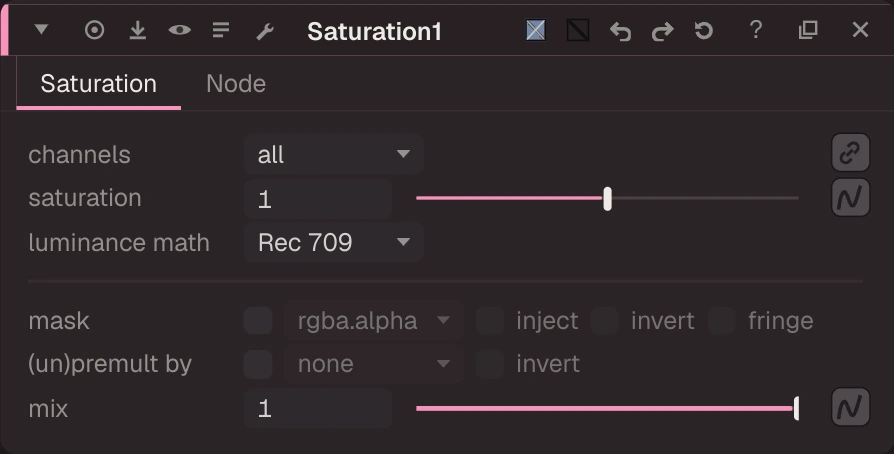This screenshot has height=454, width=894.
Task: Float the panel with the overlapping windows icon
Action: 808,30
